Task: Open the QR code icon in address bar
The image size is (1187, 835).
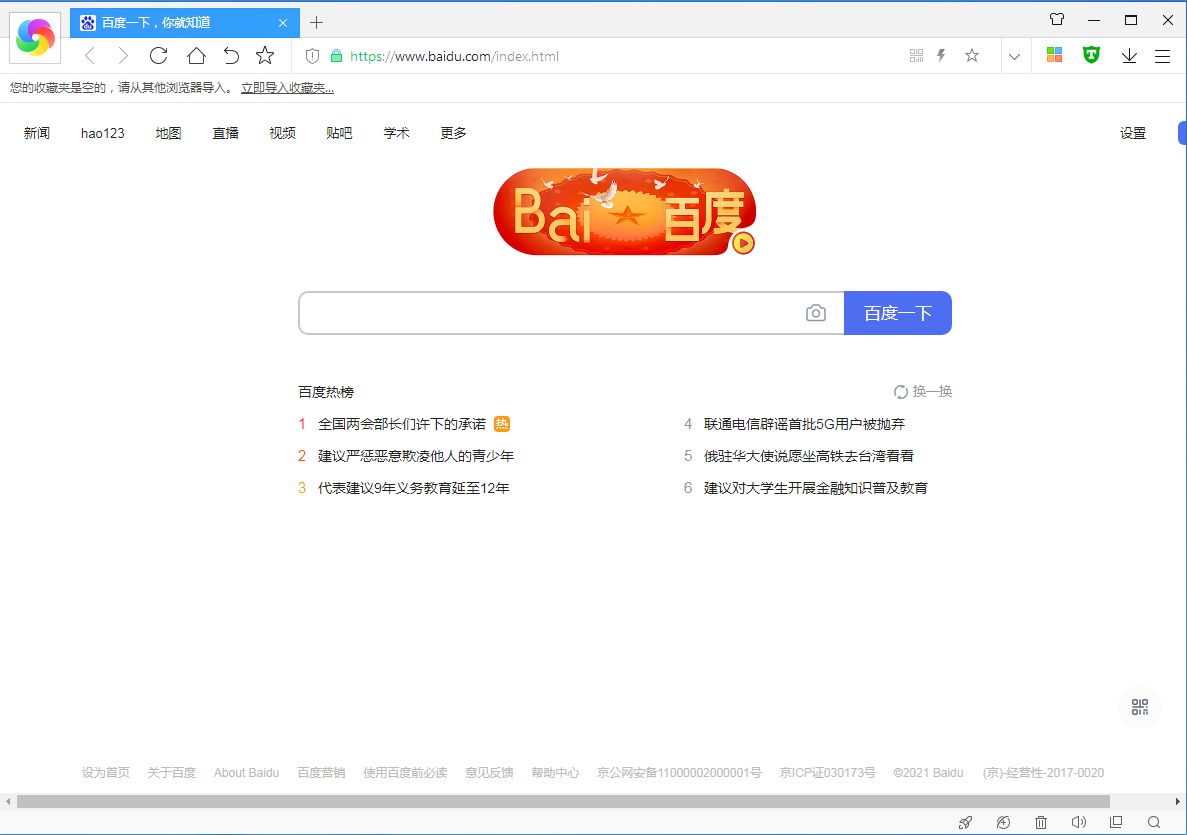Action: click(x=917, y=56)
